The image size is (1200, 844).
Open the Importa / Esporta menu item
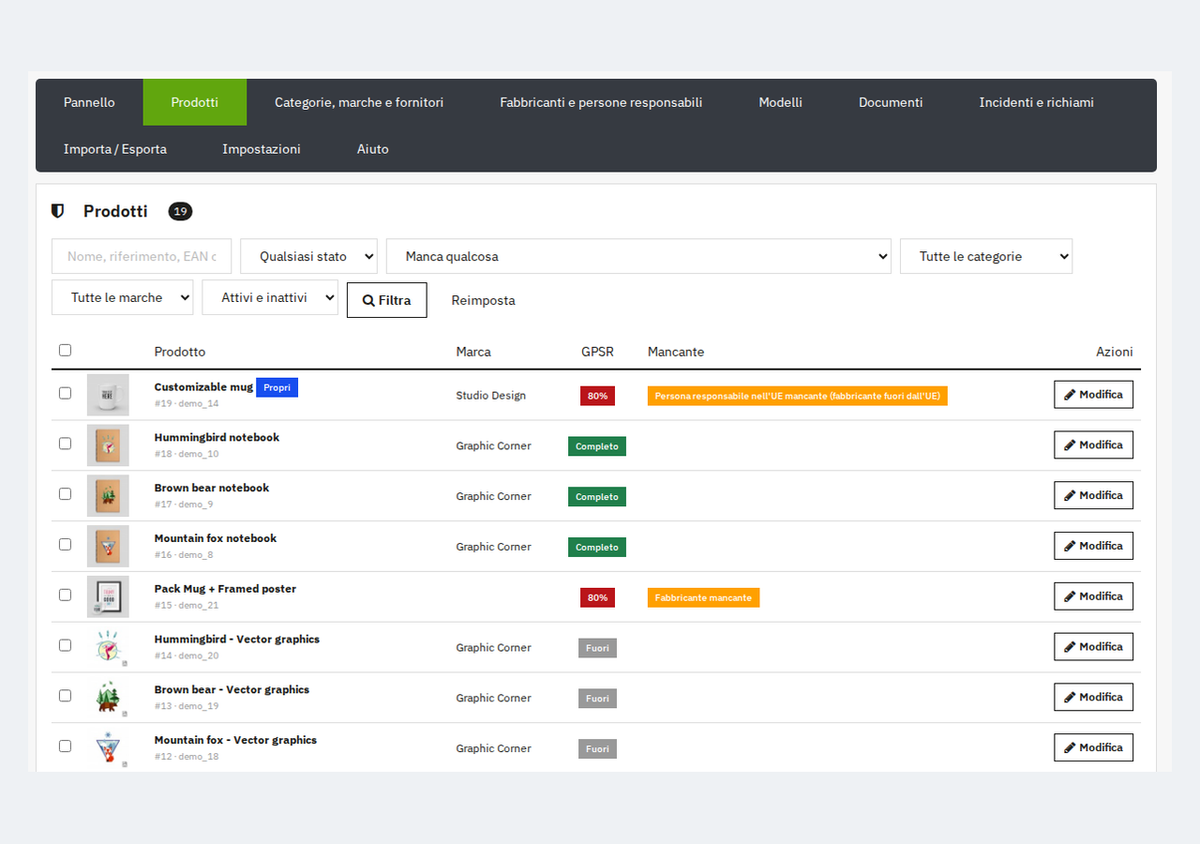[115, 149]
